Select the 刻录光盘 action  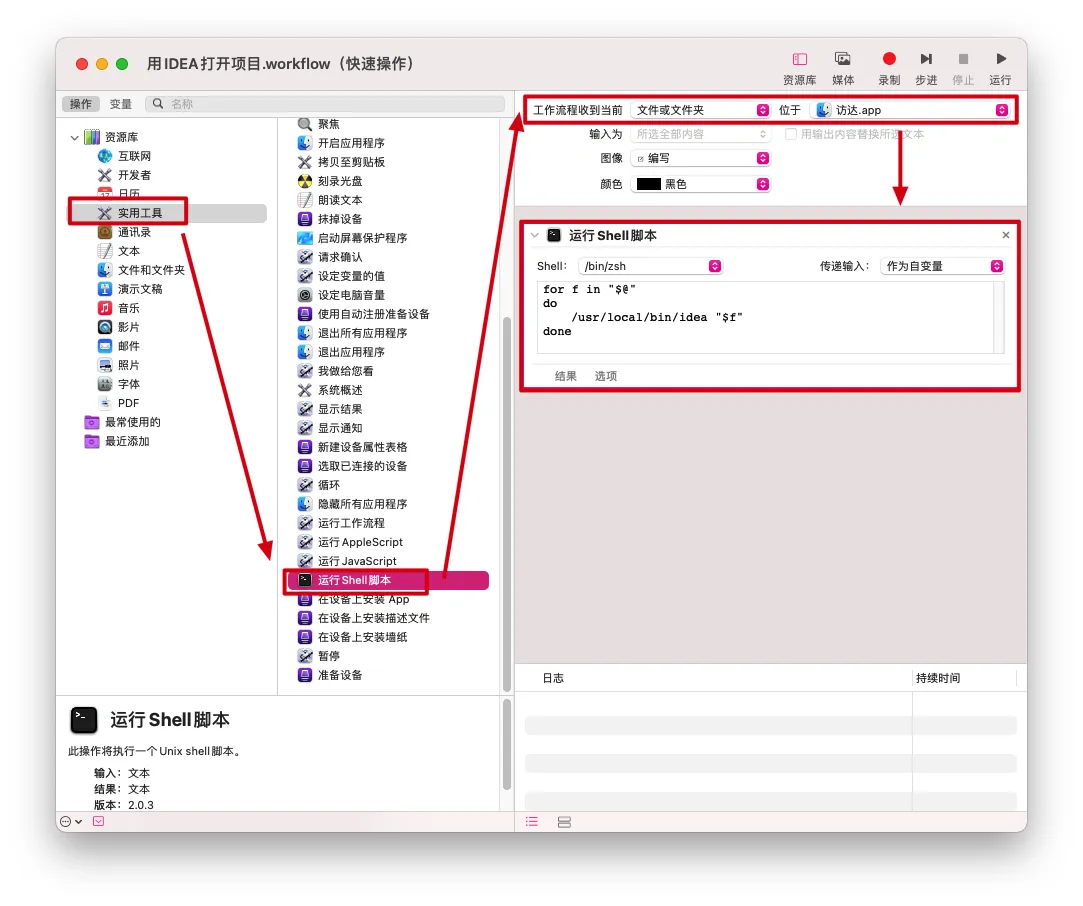(x=330, y=181)
